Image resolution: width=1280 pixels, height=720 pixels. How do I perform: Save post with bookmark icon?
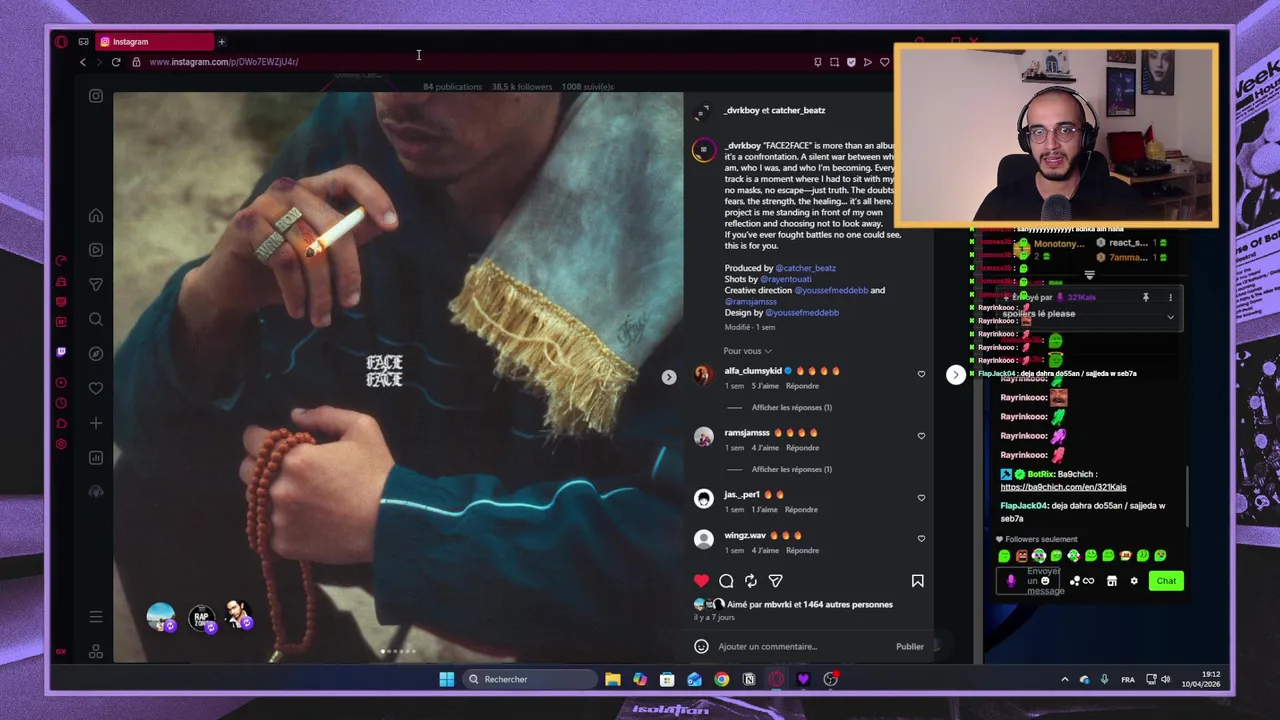pyautogui.click(x=917, y=581)
